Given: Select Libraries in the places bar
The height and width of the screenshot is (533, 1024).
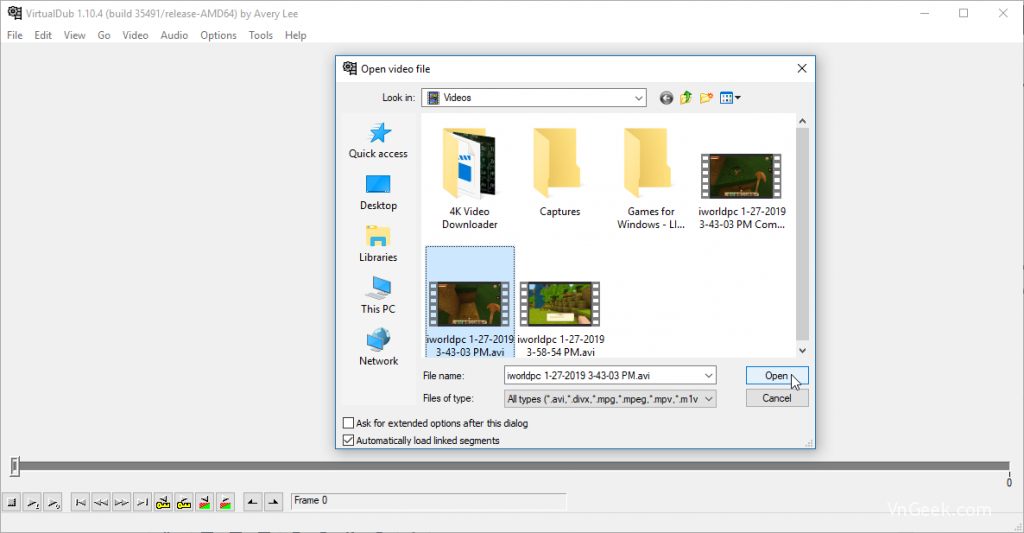Looking at the screenshot, I should coord(378,244).
